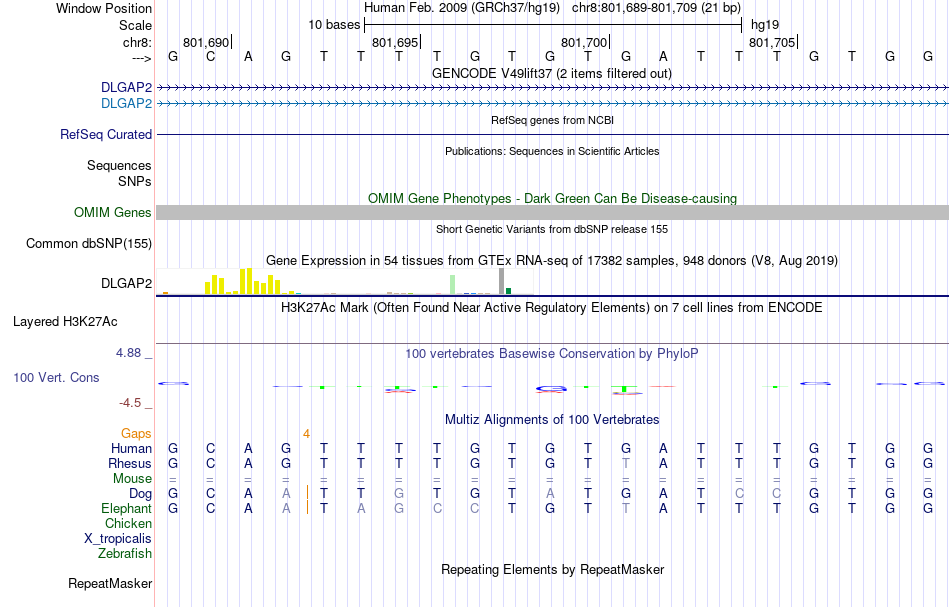Click Publications: Sequences in Scientific Articles title
The height and width of the screenshot is (607, 950).
(x=552, y=151)
